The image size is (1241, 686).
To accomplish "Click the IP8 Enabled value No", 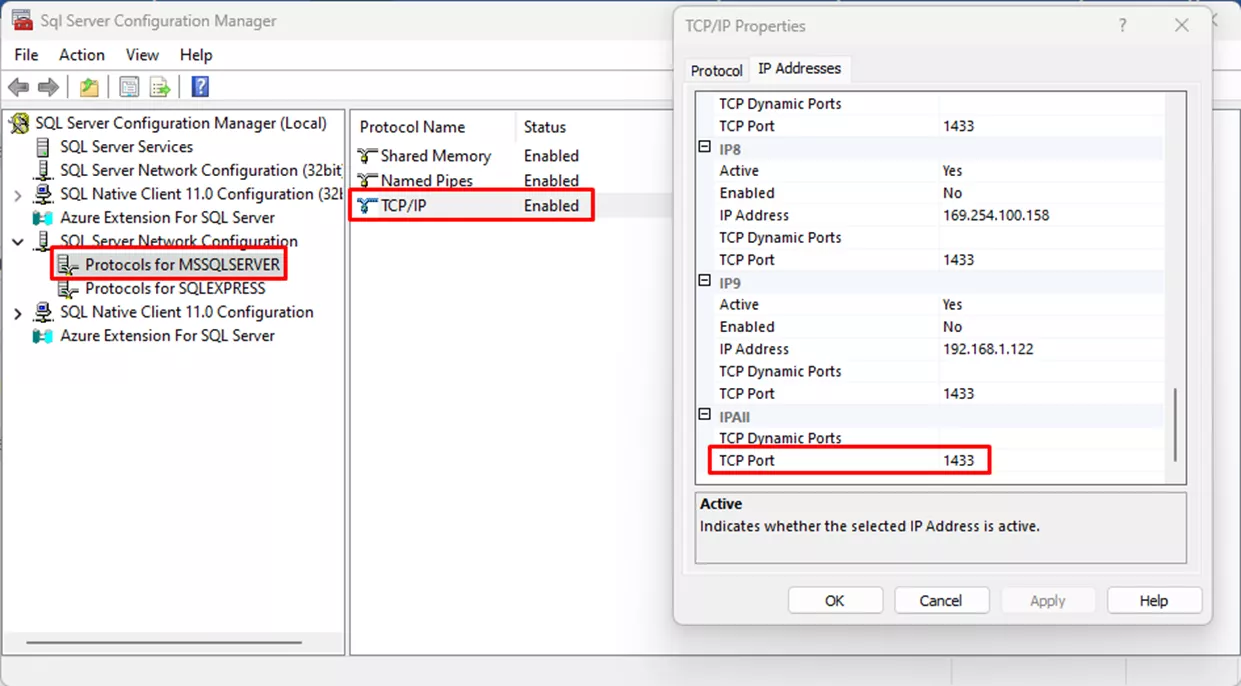I will coord(952,193).
